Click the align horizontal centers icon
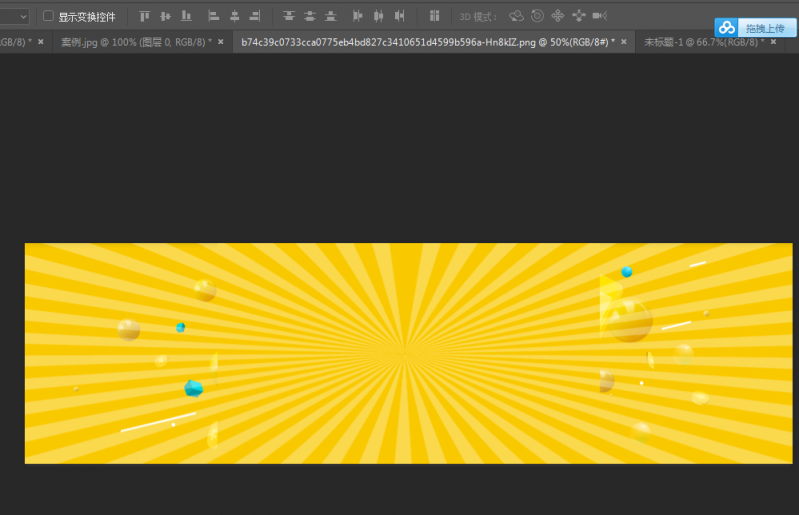This screenshot has width=799, height=515. click(234, 16)
